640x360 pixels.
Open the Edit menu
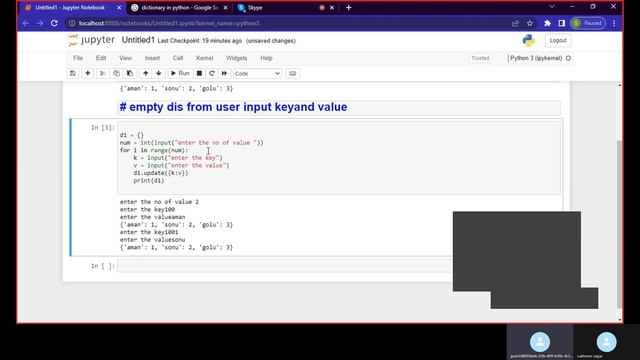point(101,58)
